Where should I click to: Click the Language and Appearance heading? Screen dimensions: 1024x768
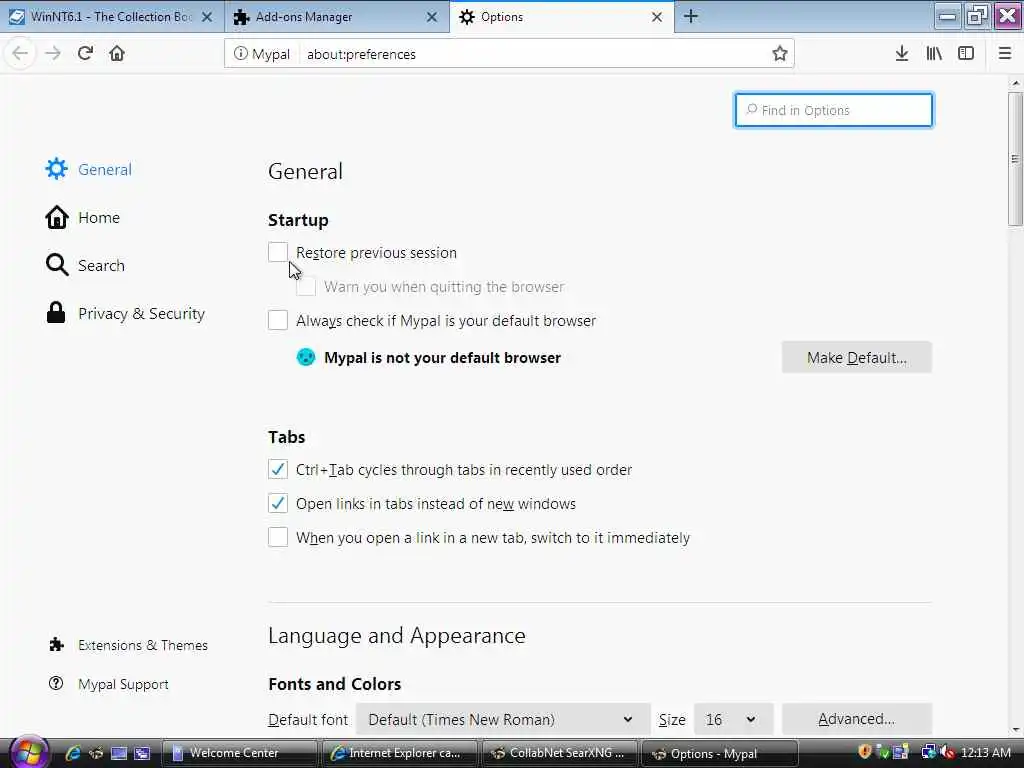tap(396, 635)
